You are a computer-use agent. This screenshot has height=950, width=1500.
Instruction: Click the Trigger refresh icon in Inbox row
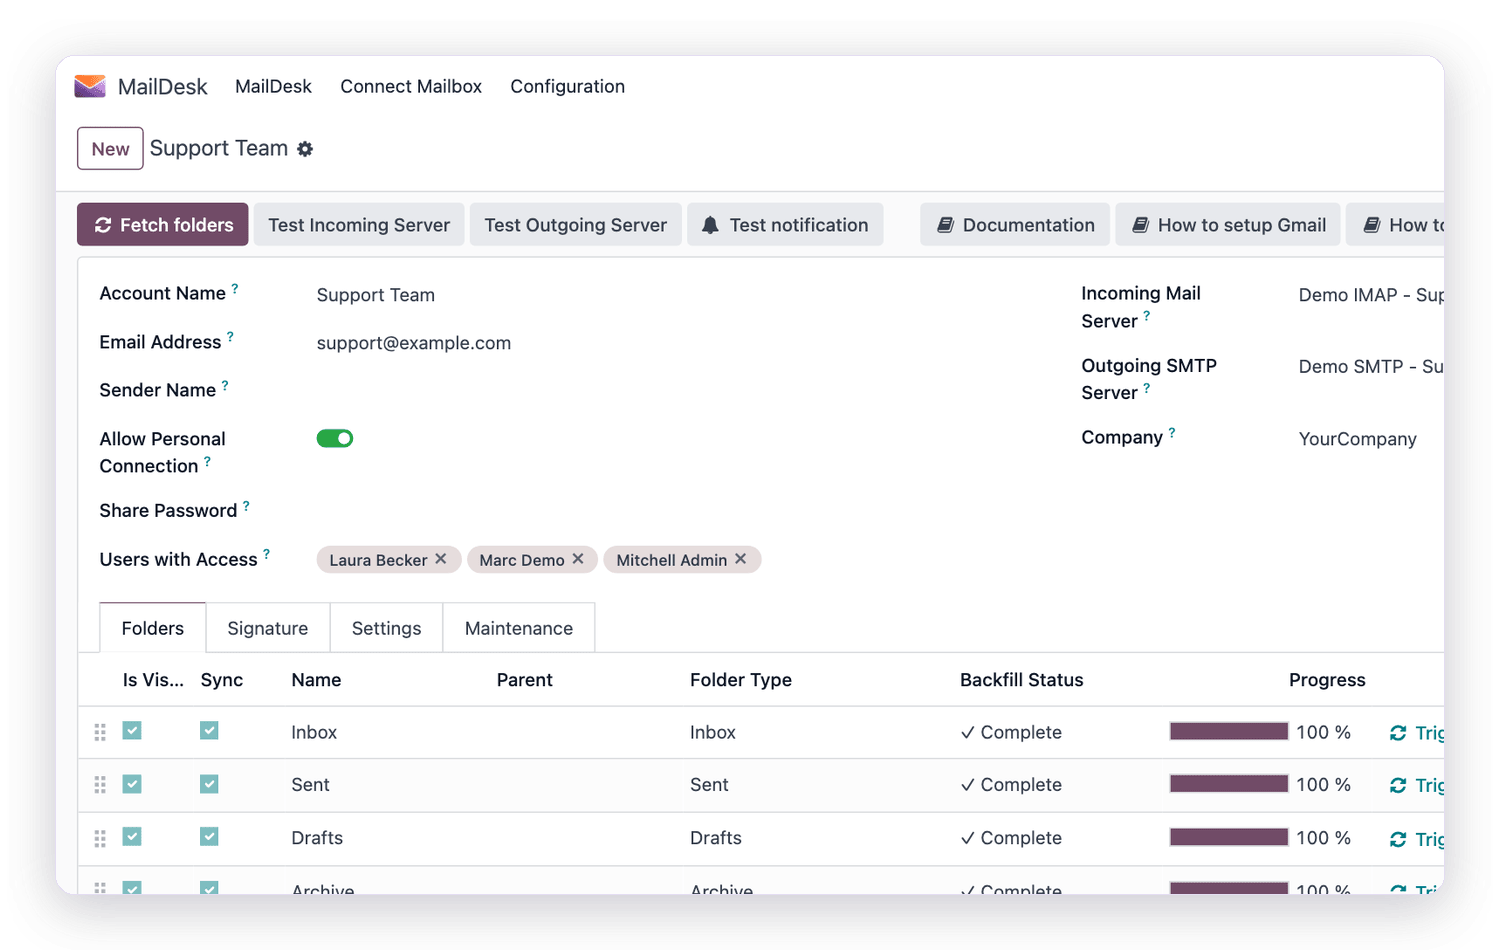pyautogui.click(x=1398, y=733)
